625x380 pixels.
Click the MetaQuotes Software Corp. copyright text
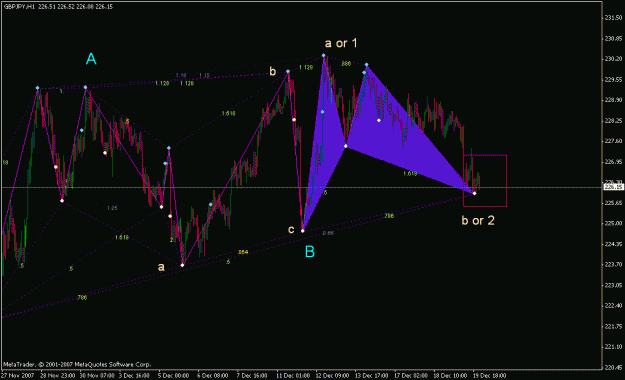click(77, 364)
